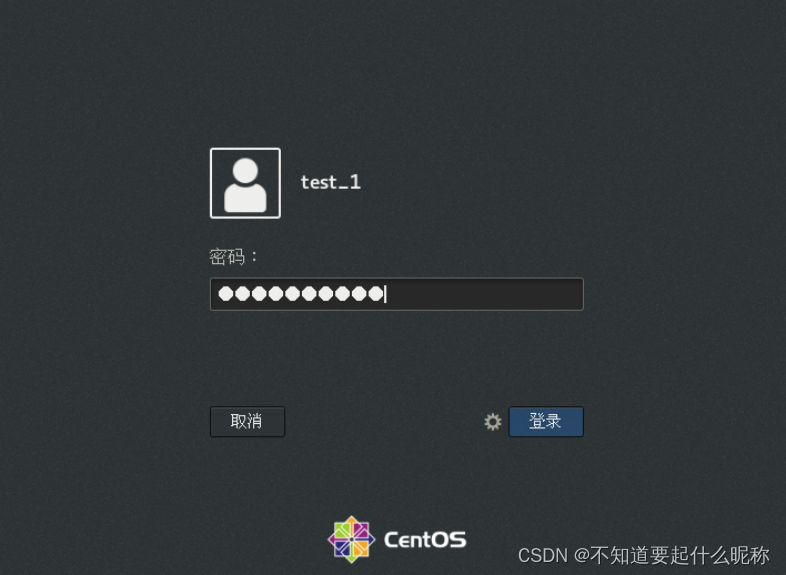
Task: Click person silhouette head in avatar
Action: click(x=246, y=171)
